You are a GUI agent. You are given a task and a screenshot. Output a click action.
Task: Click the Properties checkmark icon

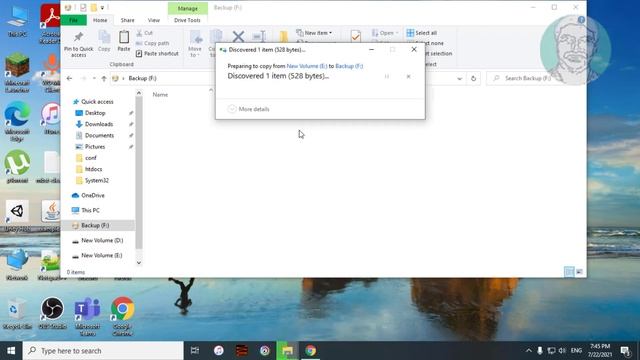pos(356,36)
